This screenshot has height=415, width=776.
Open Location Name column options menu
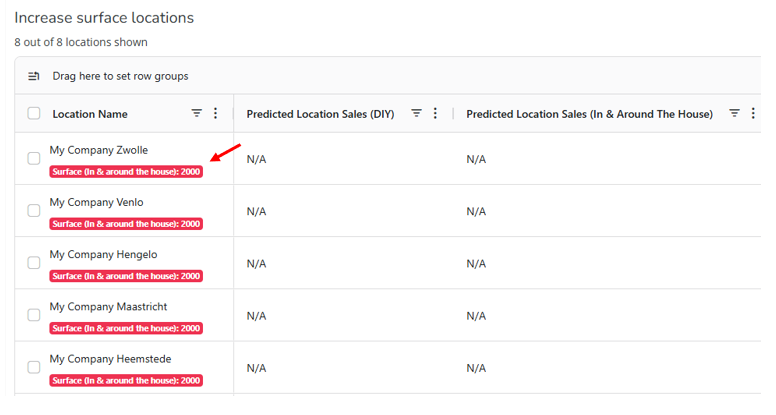(x=215, y=113)
